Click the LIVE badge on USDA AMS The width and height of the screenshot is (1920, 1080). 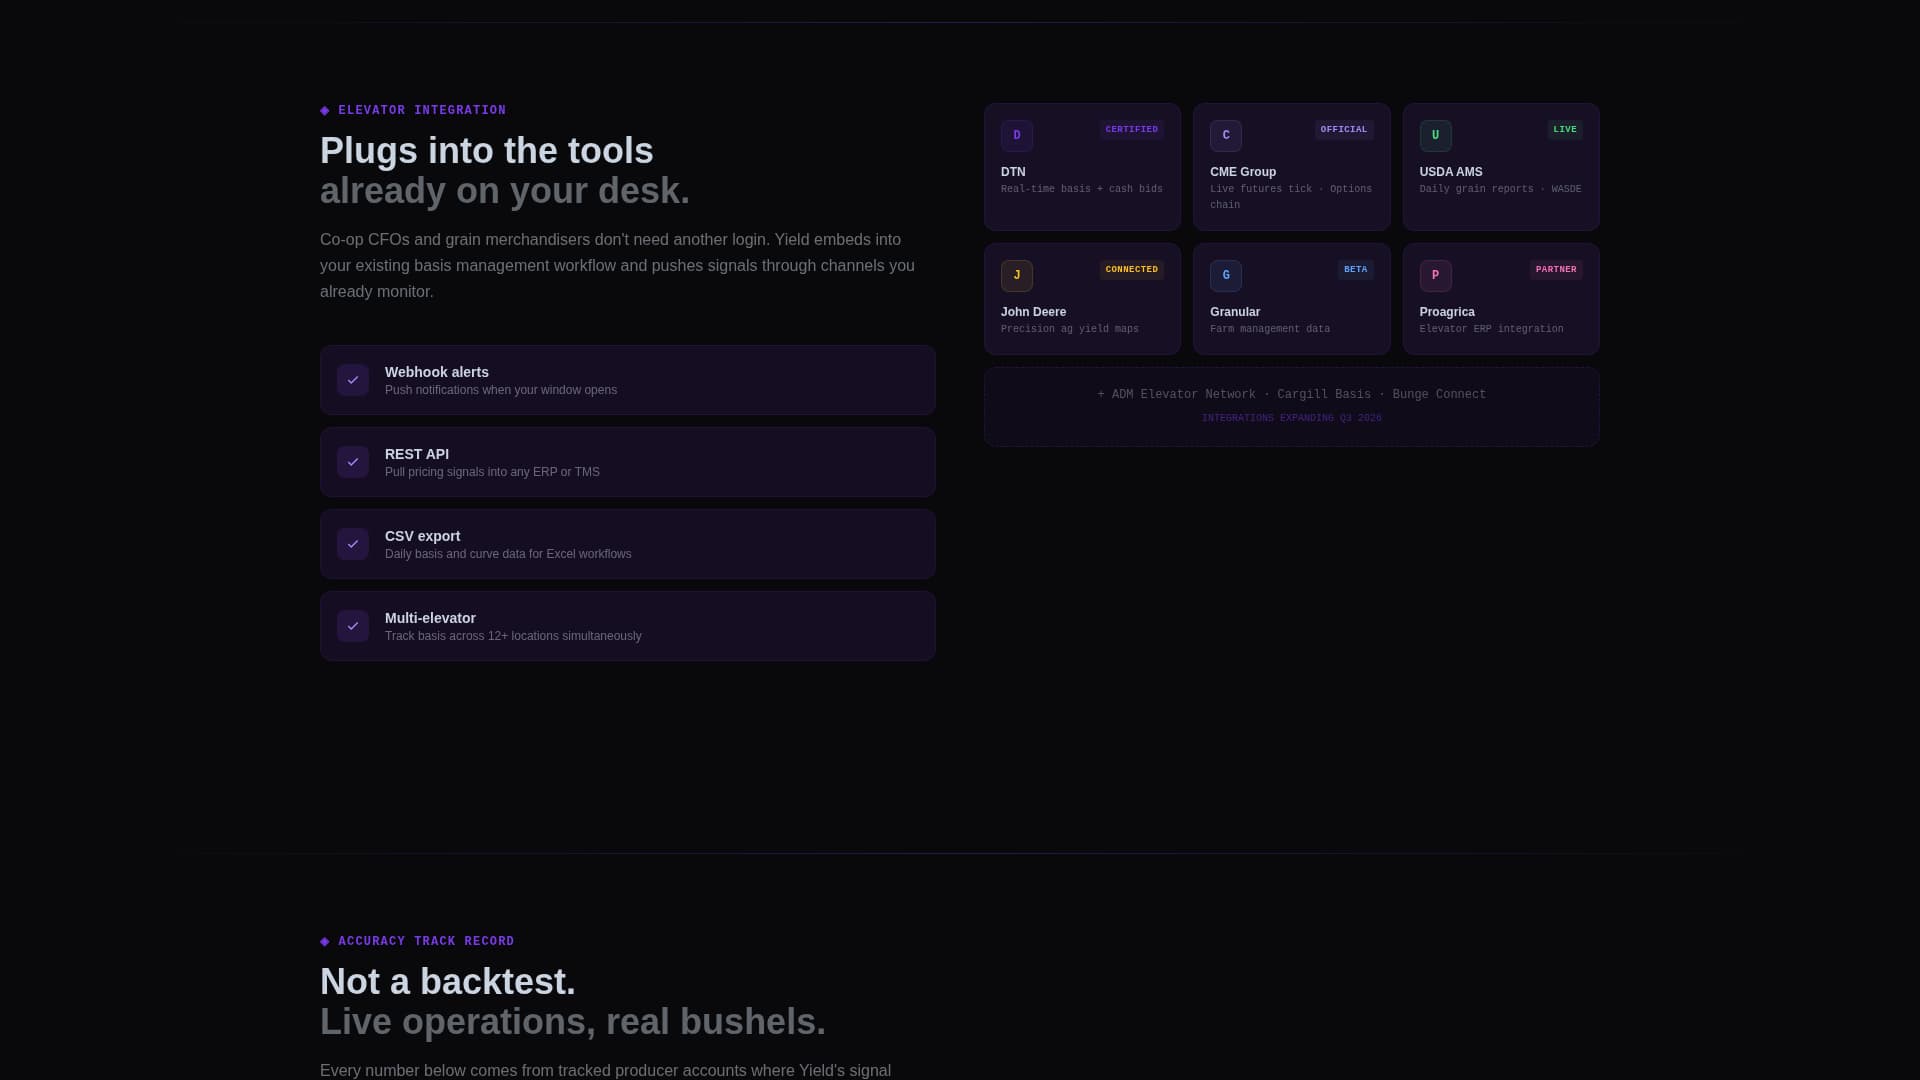[x=1565, y=130]
